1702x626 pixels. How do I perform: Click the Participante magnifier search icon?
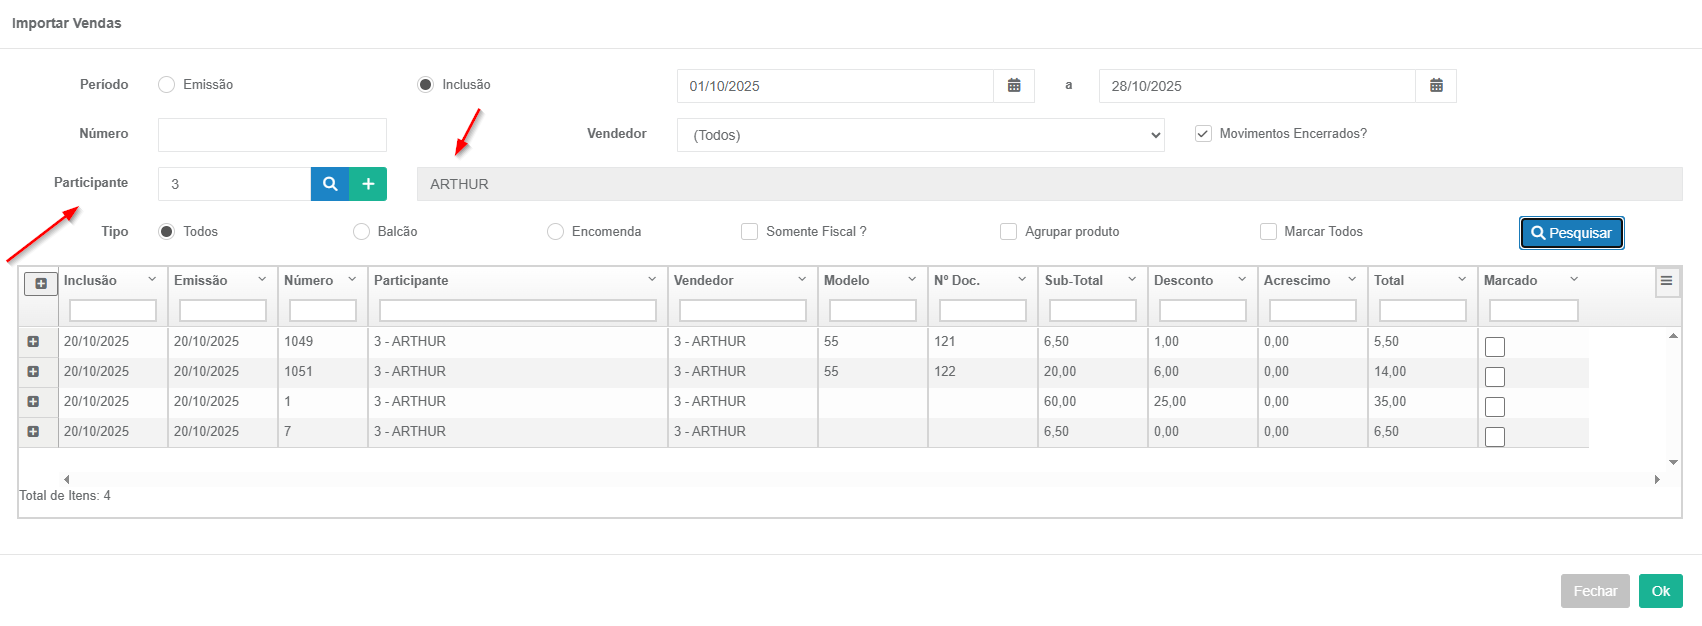pyautogui.click(x=330, y=184)
